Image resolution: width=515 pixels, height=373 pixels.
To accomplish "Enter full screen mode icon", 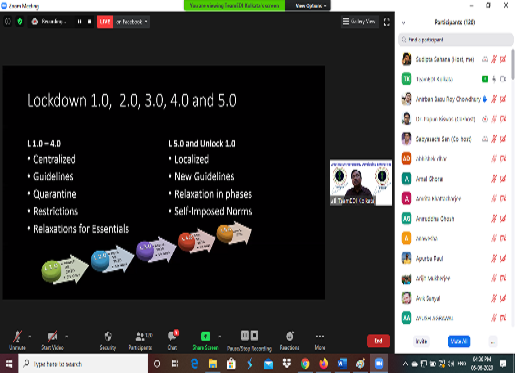I will click(387, 22).
